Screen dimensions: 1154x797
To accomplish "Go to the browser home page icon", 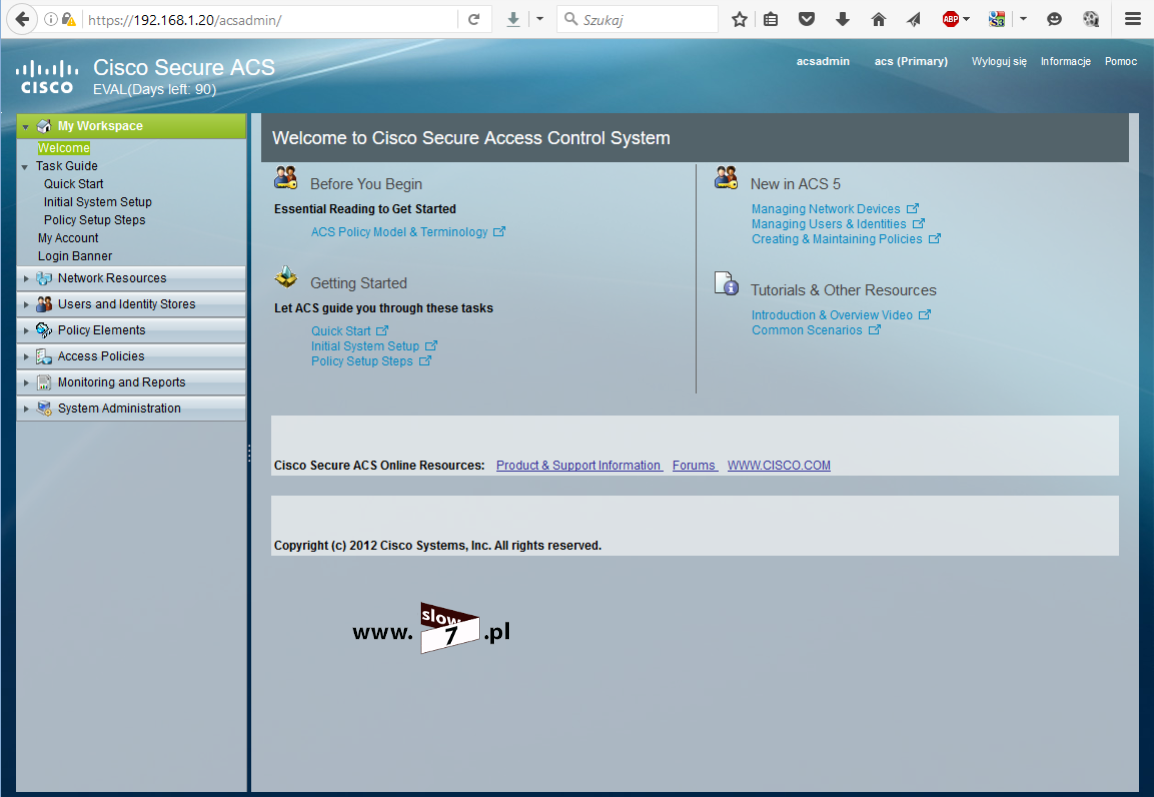I will pyautogui.click(x=878, y=20).
